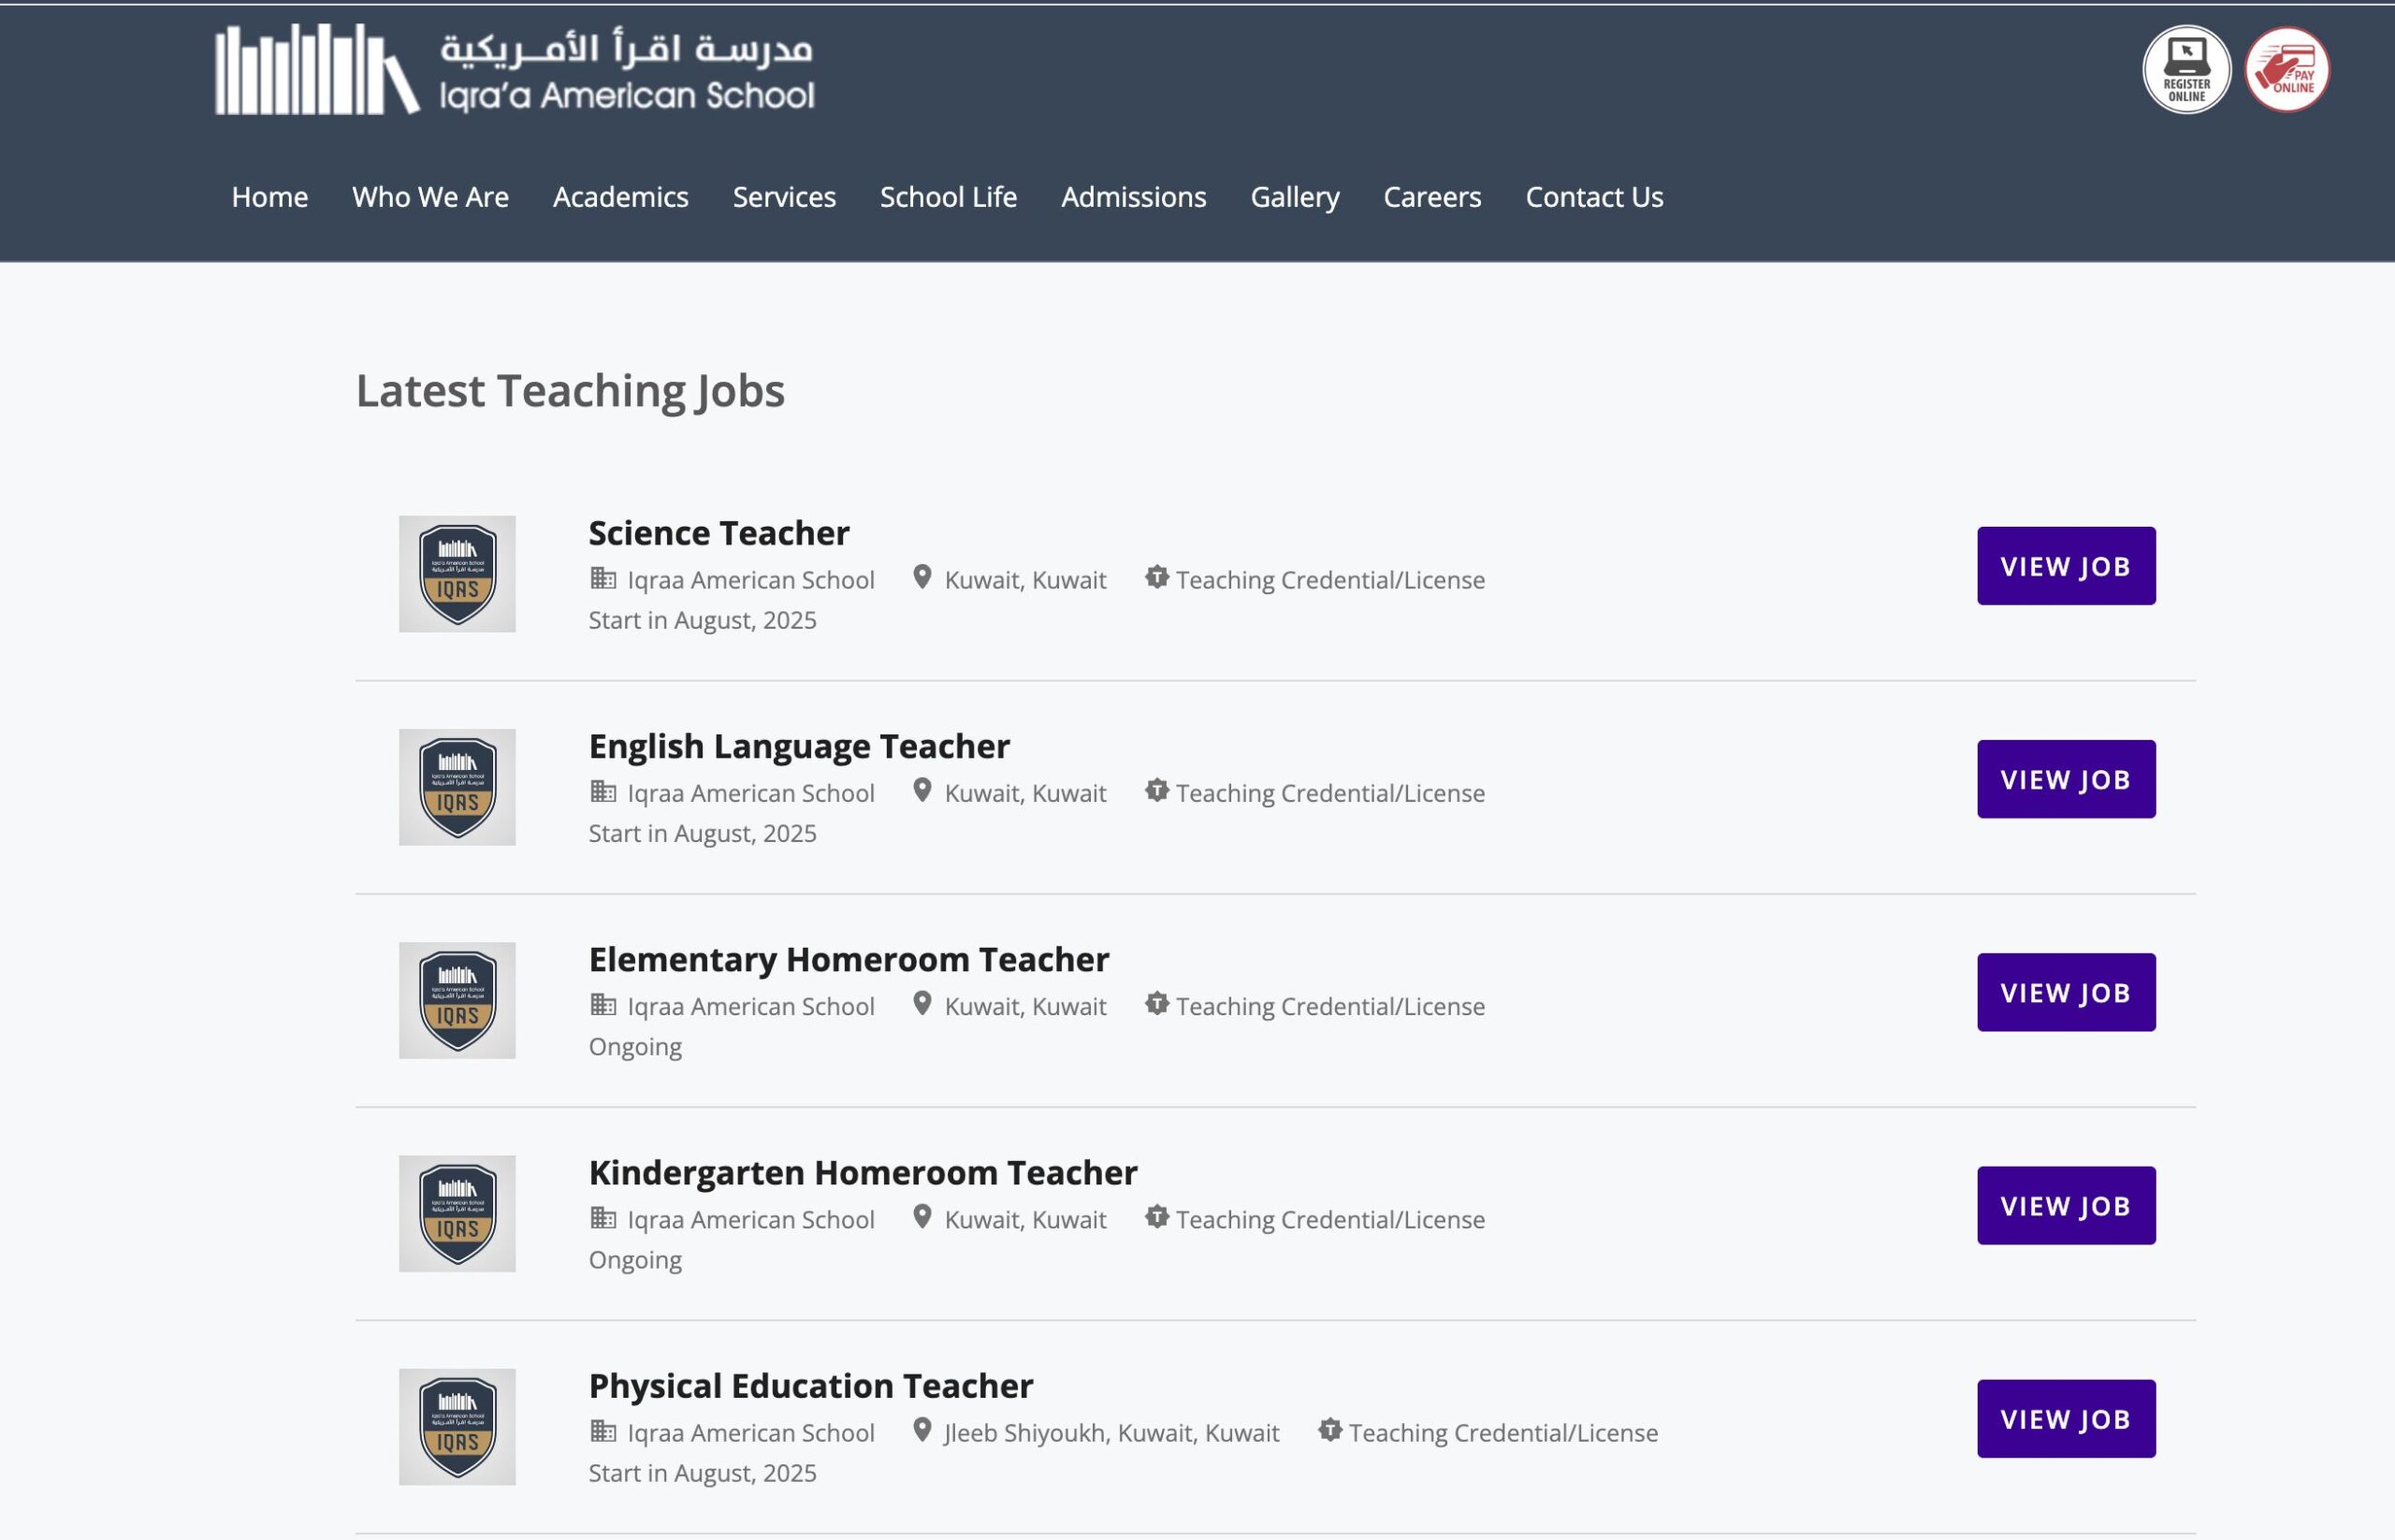This screenshot has height=1540, width=2395.
Task: Click Iqraa American School under Kindergarten Homeroom Teacher
Action: (751, 1220)
